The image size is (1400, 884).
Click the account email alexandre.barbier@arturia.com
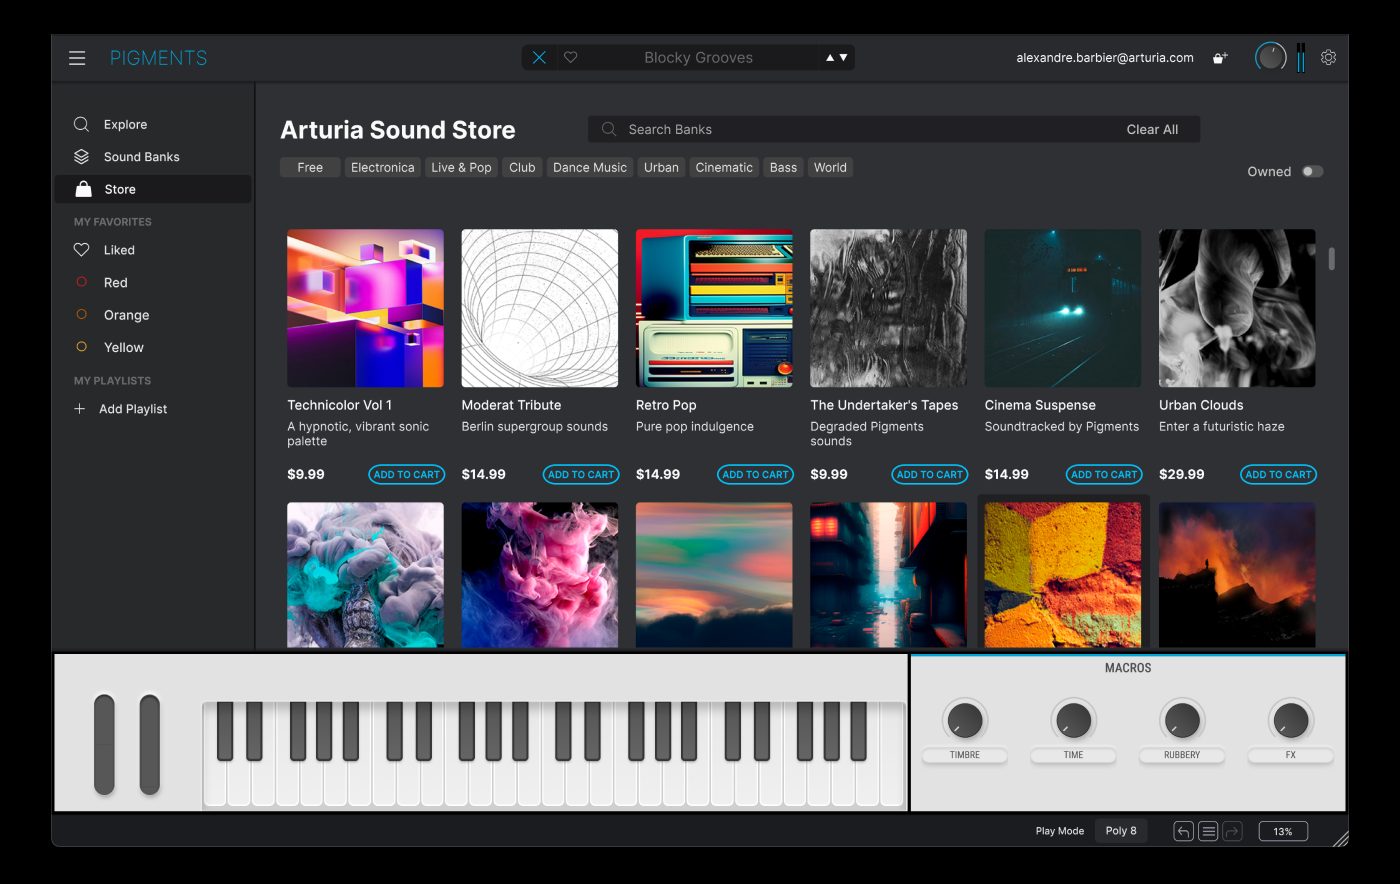1105,58
